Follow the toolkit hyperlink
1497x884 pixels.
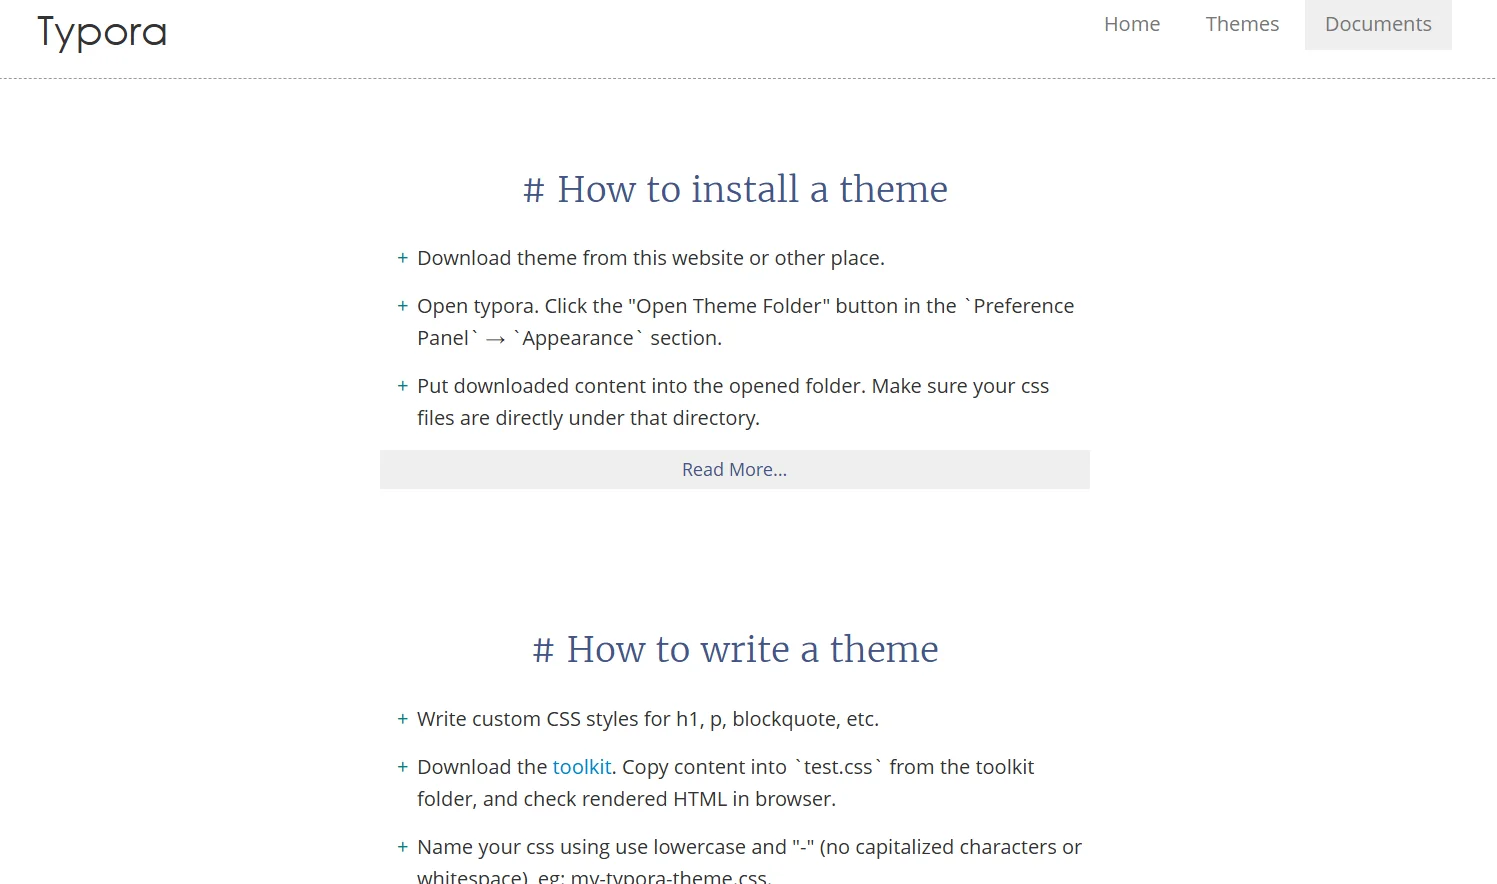[x=581, y=767]
